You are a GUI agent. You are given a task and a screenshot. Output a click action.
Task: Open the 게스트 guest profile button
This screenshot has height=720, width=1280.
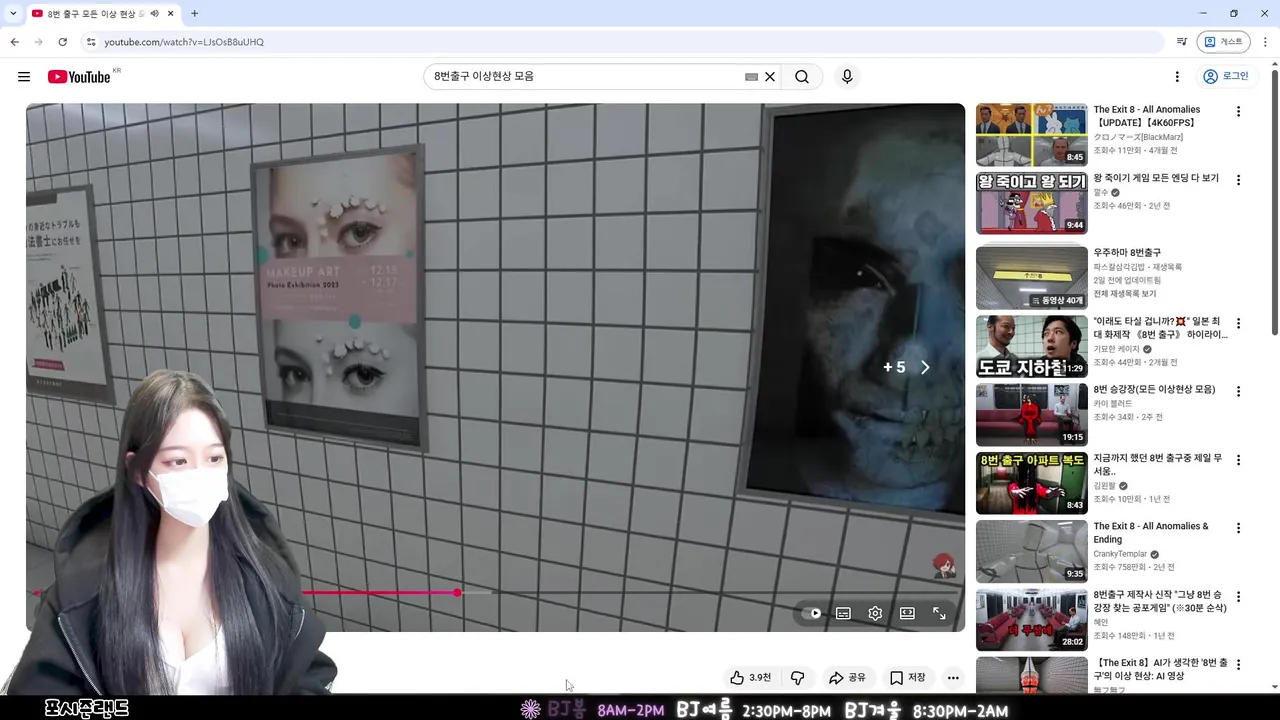pos(1223,42)
